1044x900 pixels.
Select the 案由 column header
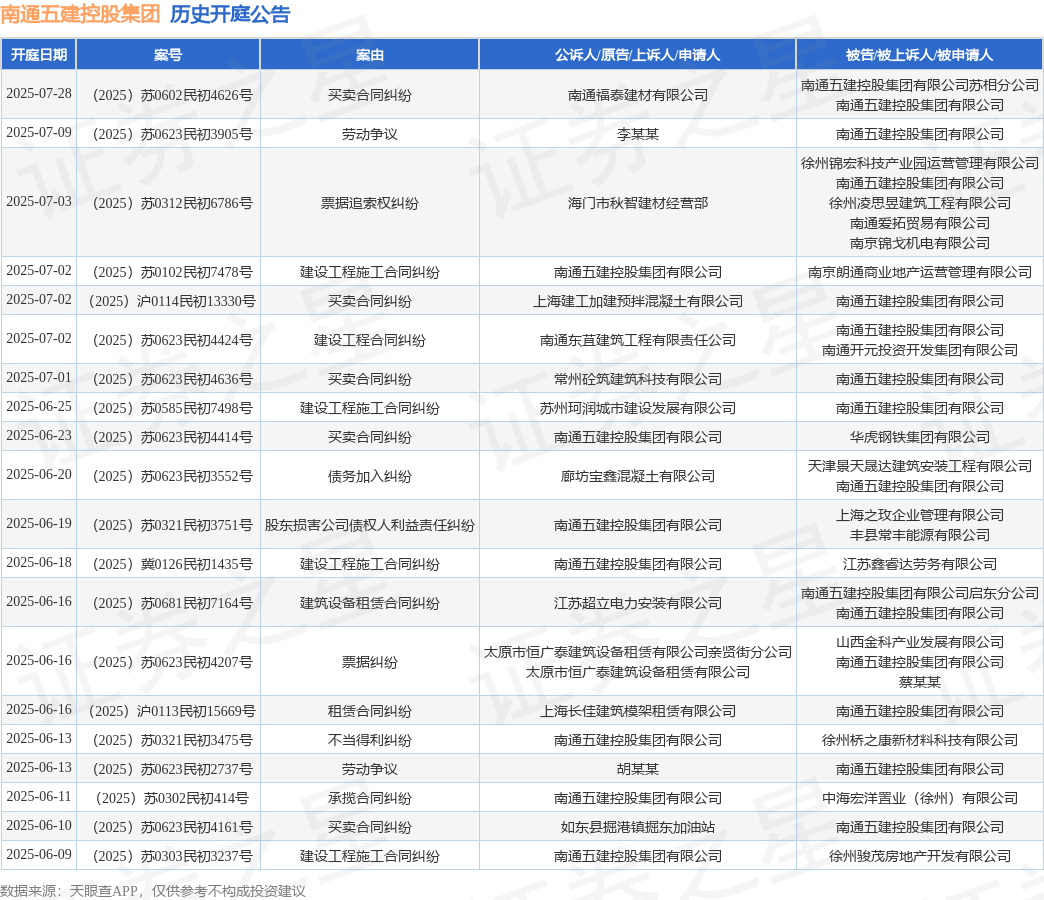370,55
